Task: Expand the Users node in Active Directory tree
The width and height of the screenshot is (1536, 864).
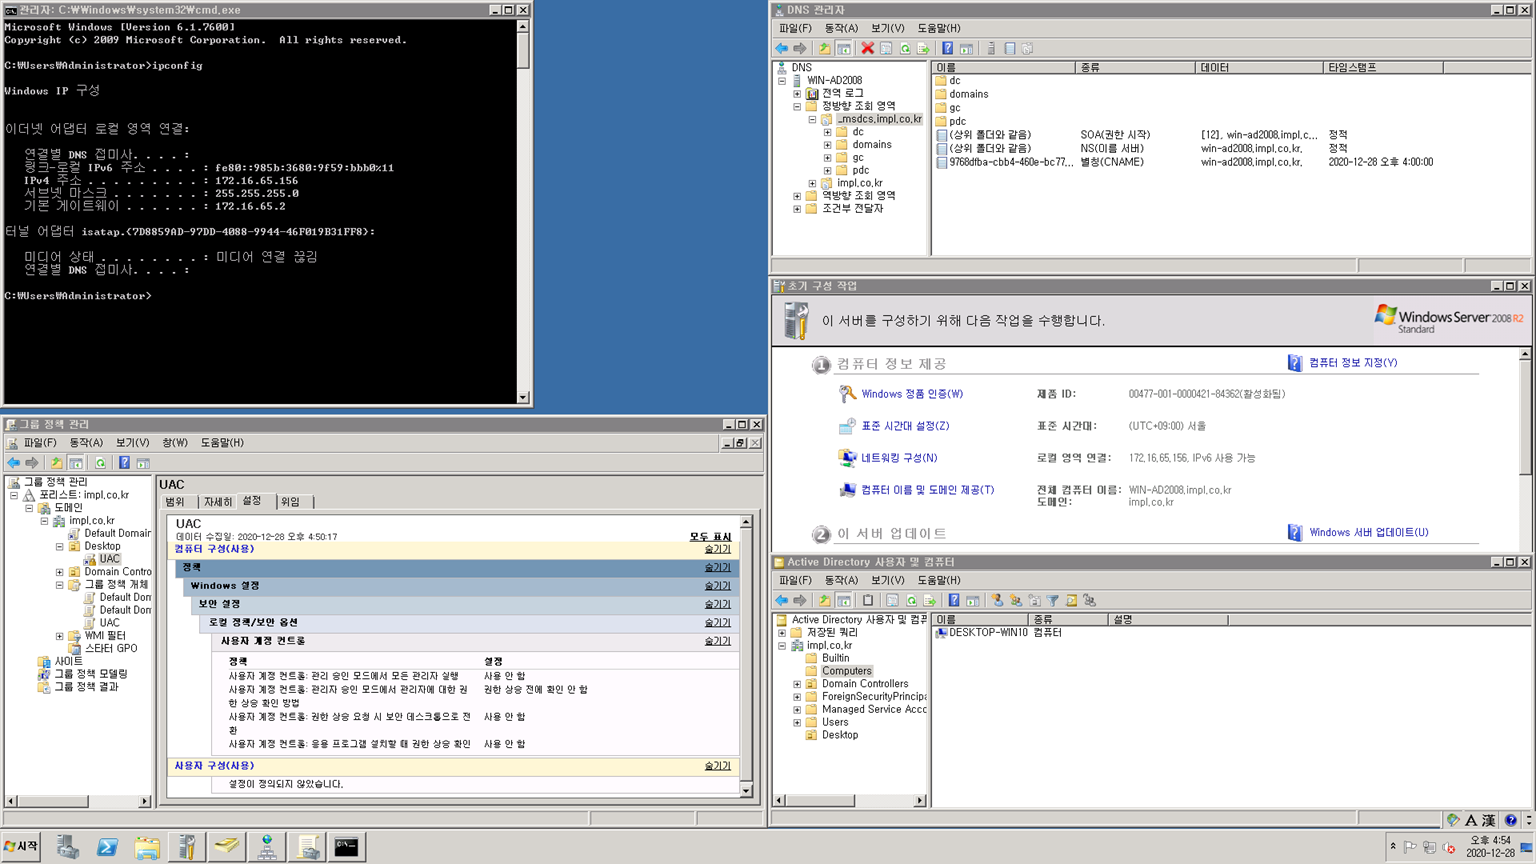Action: point(797,722)
